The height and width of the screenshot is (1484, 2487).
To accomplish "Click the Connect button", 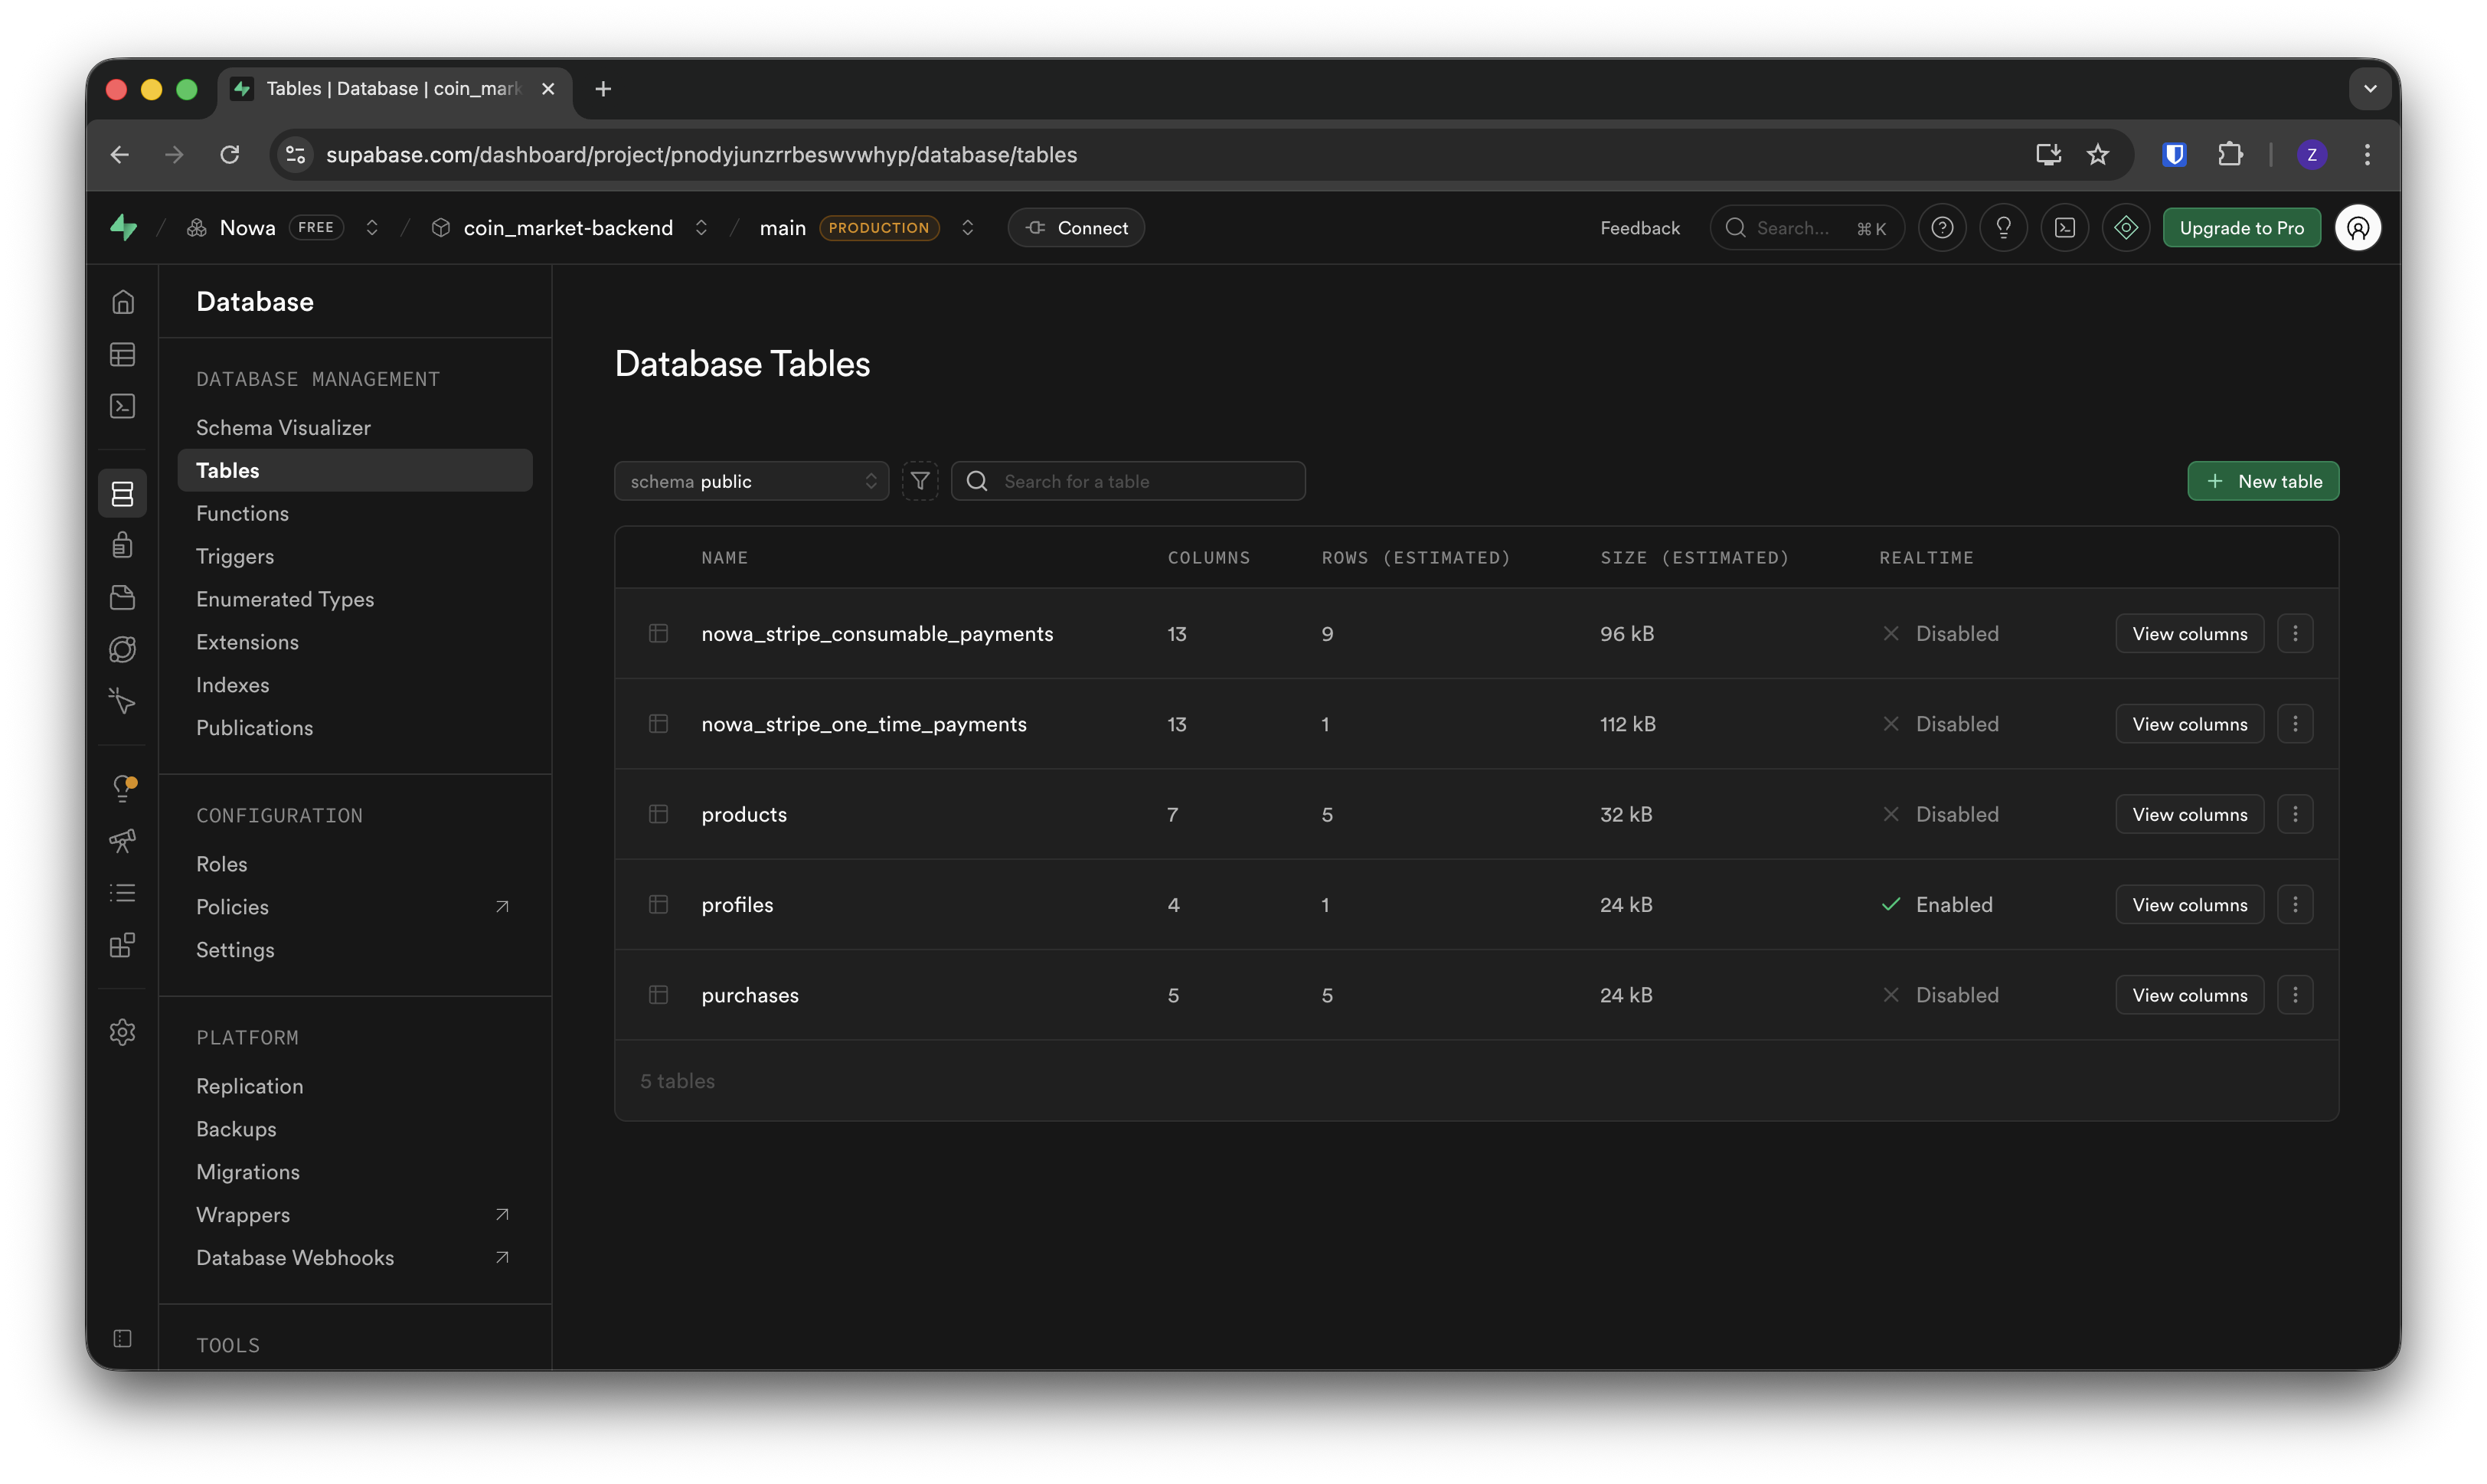I will click(x=1076, y=228).
